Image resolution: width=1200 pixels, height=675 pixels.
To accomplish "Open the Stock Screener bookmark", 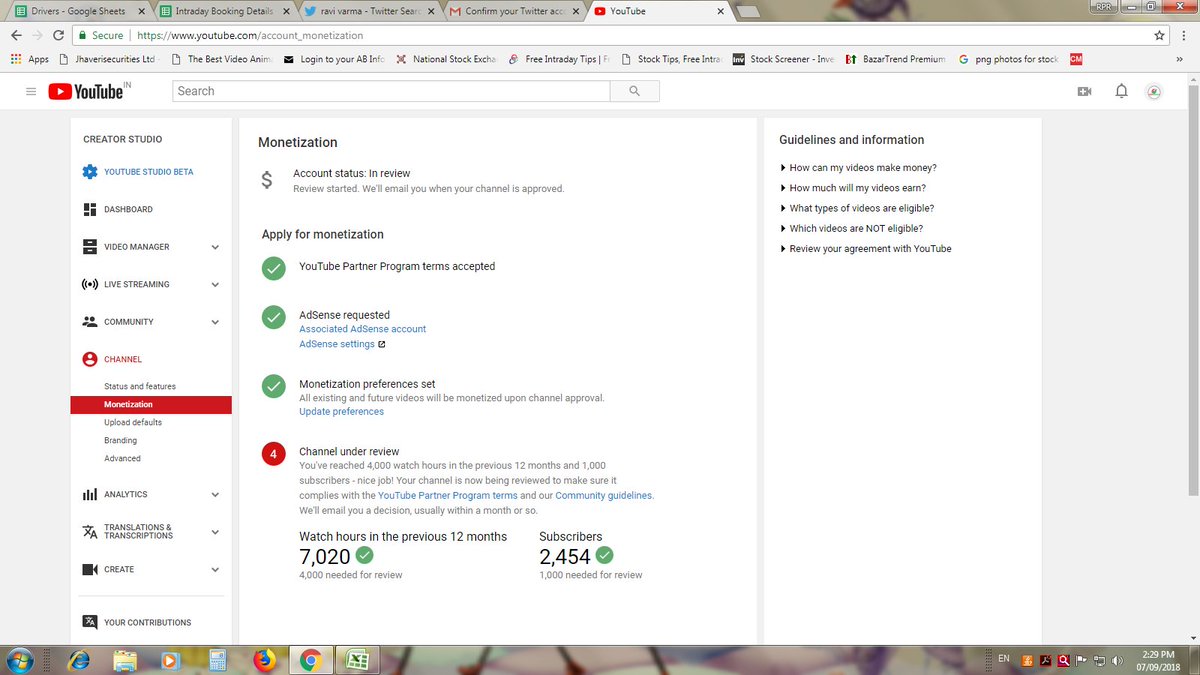I will pyautogui.click(x=784, y=59).
